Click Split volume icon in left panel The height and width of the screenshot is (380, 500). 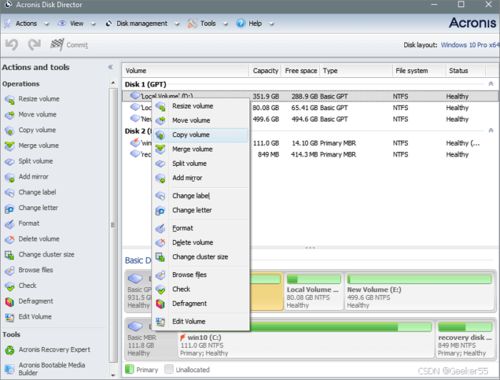[10, 162]
